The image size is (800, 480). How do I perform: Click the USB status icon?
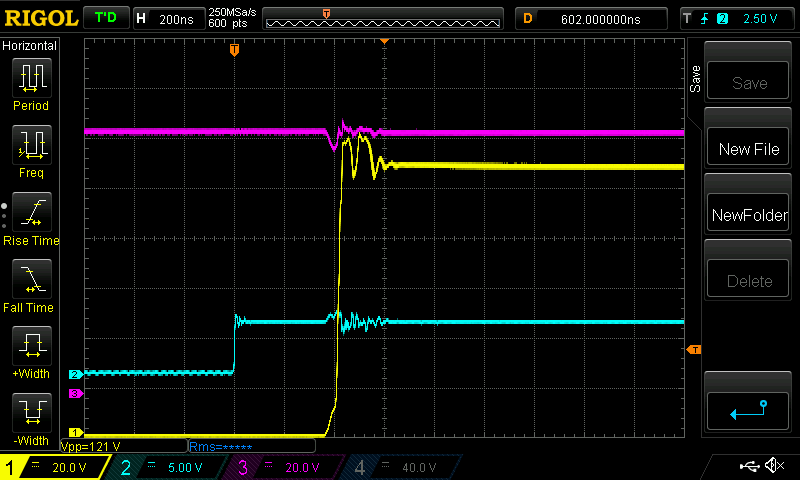(748, 466)
